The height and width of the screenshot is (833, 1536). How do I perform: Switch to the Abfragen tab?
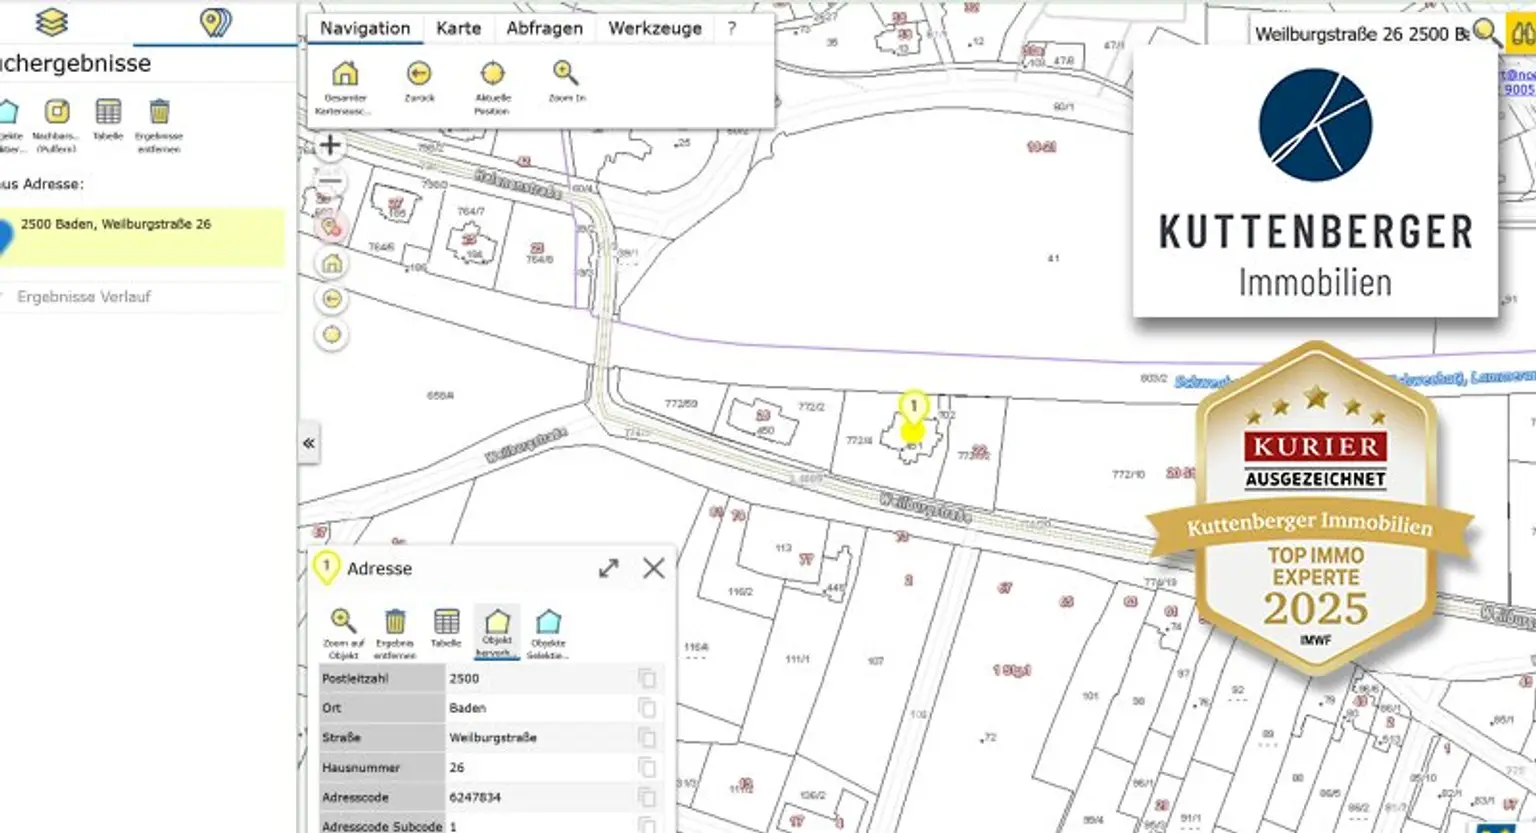544,28
